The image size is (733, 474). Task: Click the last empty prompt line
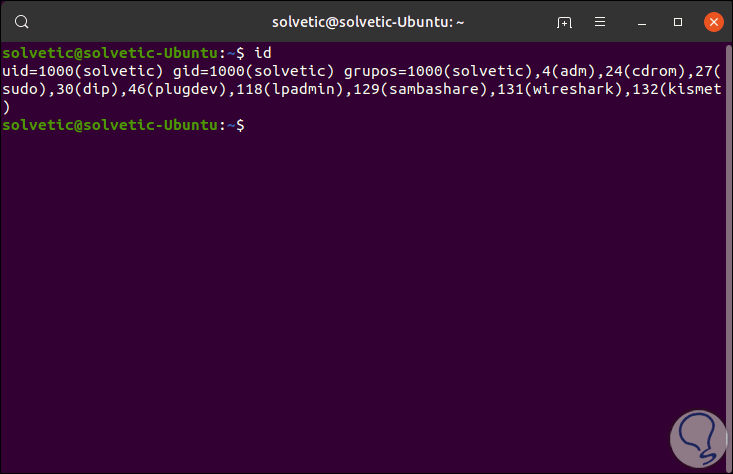123,125
